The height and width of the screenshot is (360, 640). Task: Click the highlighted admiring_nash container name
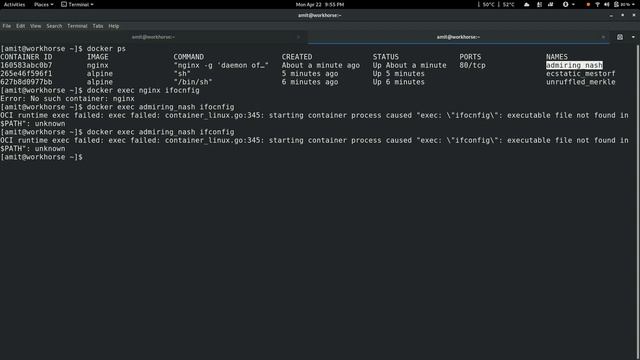pos(574,65)
